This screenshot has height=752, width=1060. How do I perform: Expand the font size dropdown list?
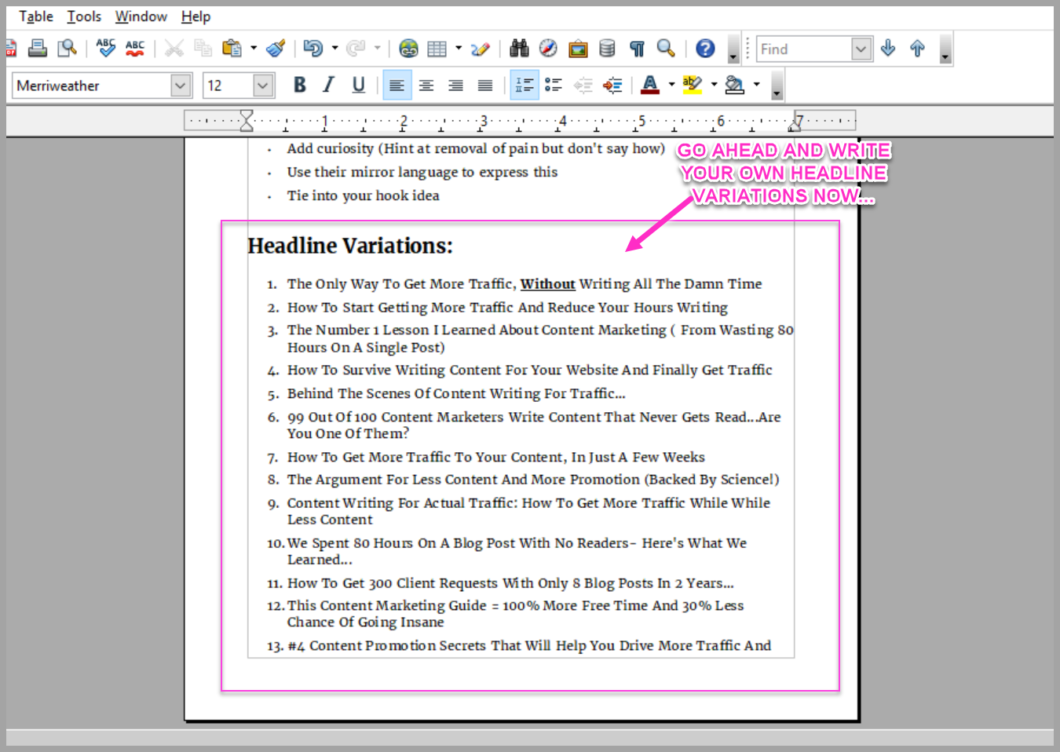[263, 86]
